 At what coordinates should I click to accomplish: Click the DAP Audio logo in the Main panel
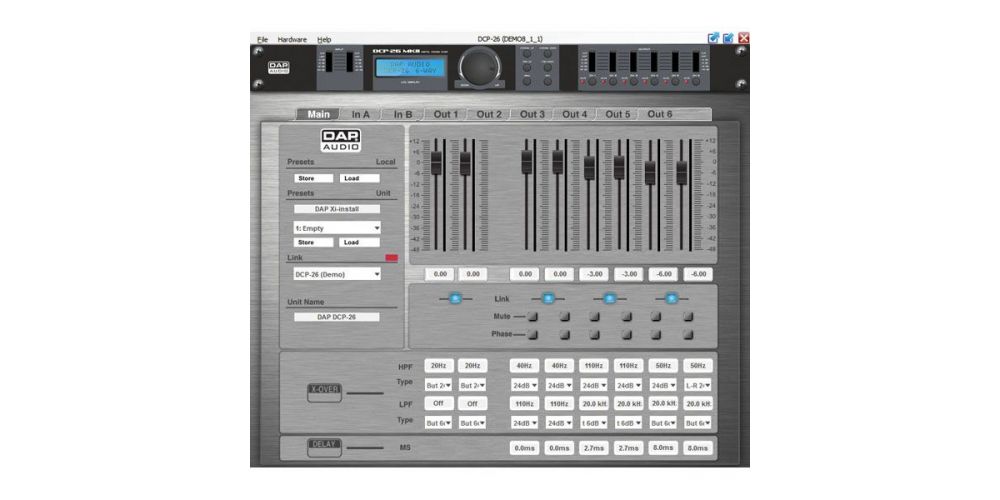click(341, 140)
